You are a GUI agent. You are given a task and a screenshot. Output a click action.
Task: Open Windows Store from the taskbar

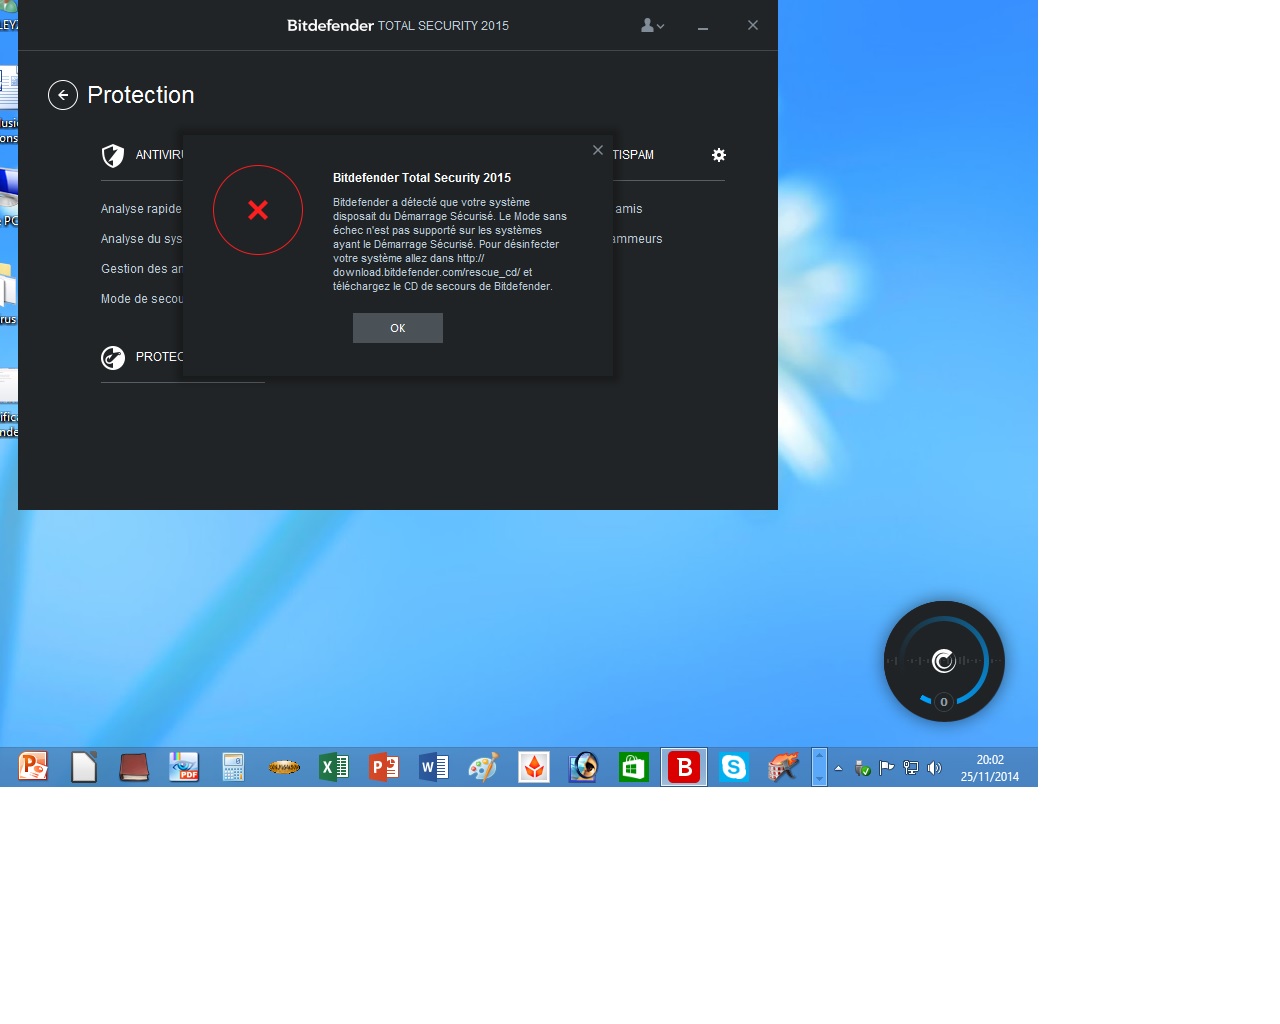click(634, 767)
